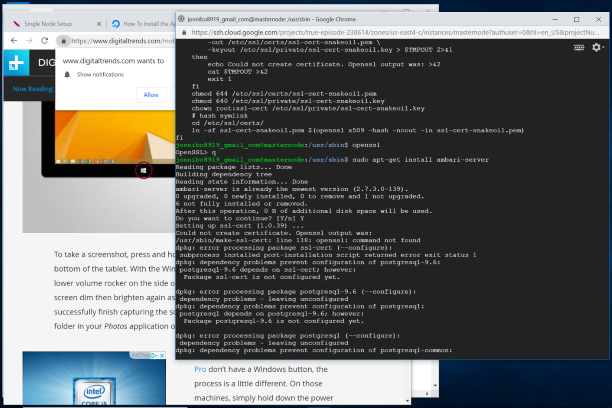Click the inner page scroll down arrow
This screenshot has height=408, width=612.
[x=407, y=401]
